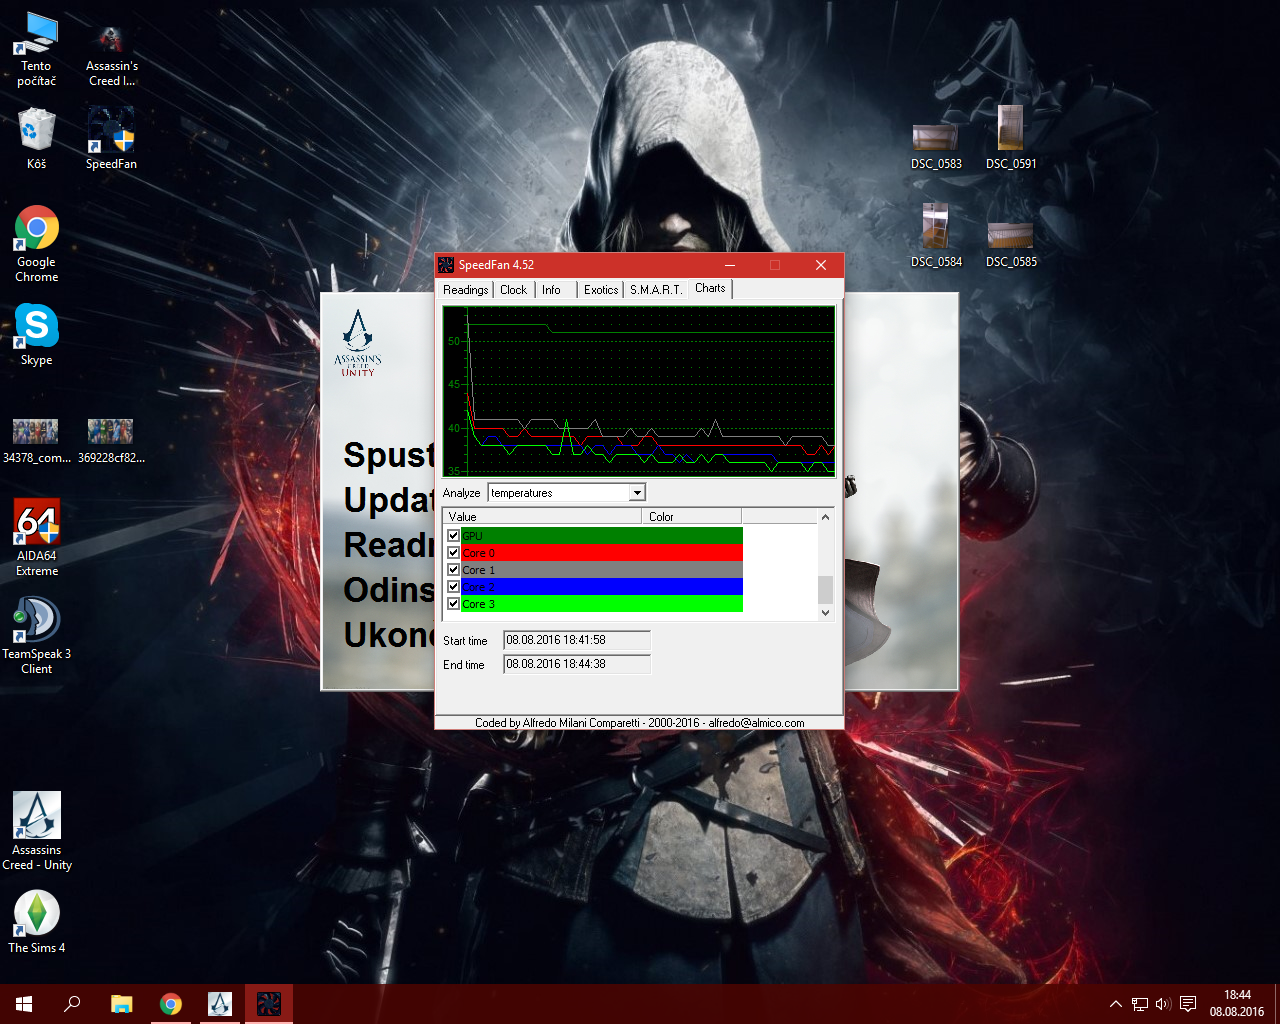Select the AIDA64 Extreme desktop icon

(36, 538)
